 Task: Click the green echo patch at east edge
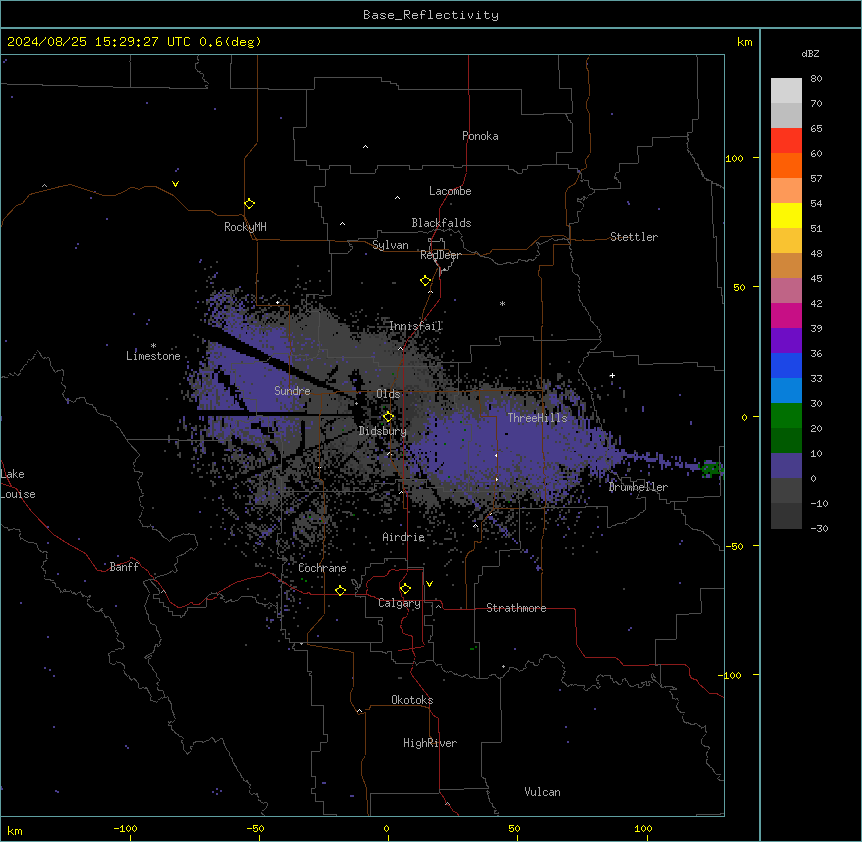click(x=712, y=468)
